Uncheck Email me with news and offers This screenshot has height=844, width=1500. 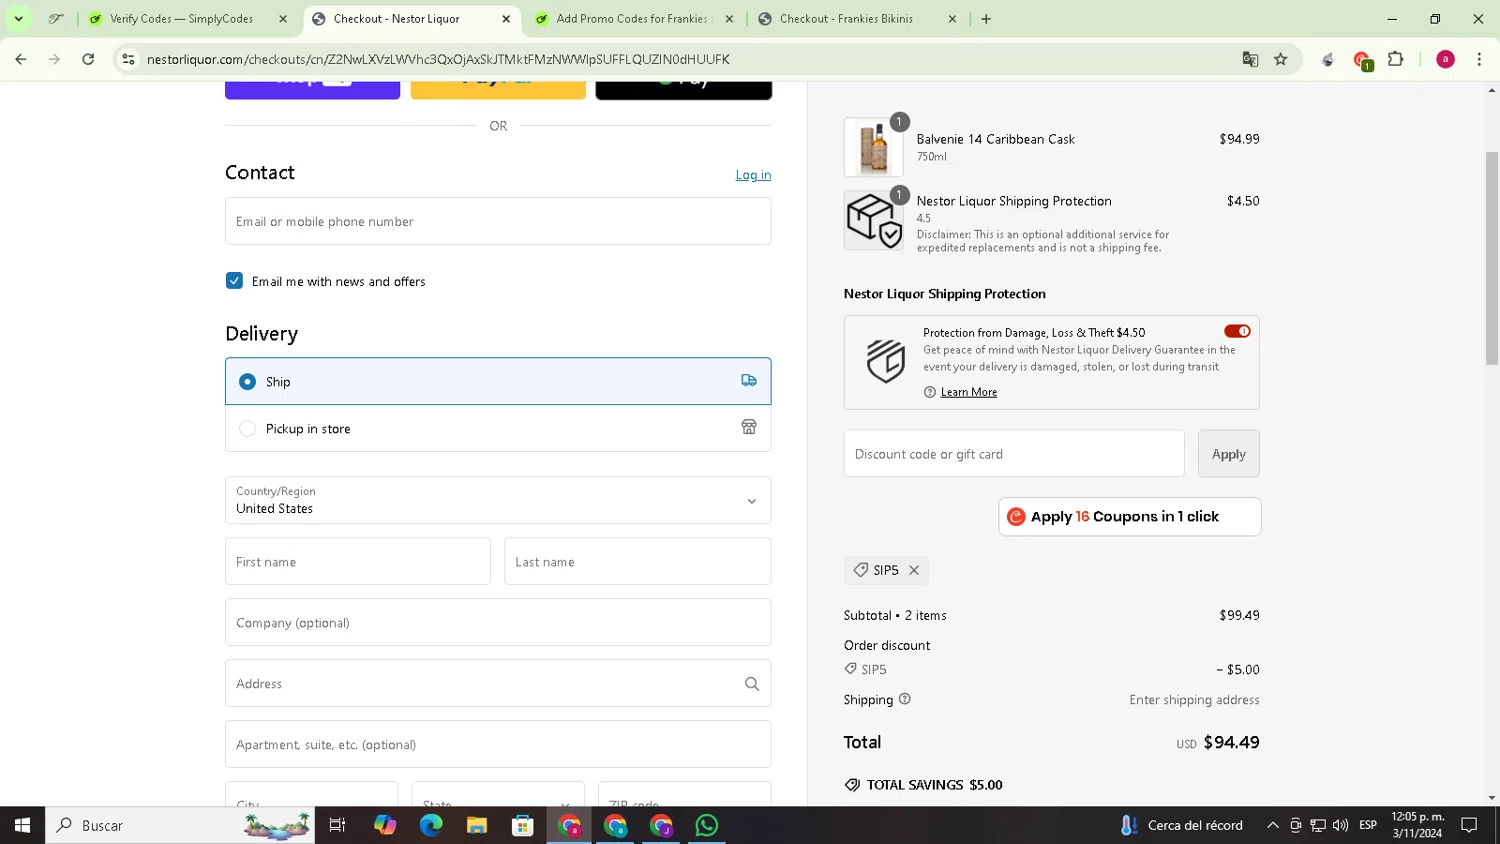tap(234, 281)
